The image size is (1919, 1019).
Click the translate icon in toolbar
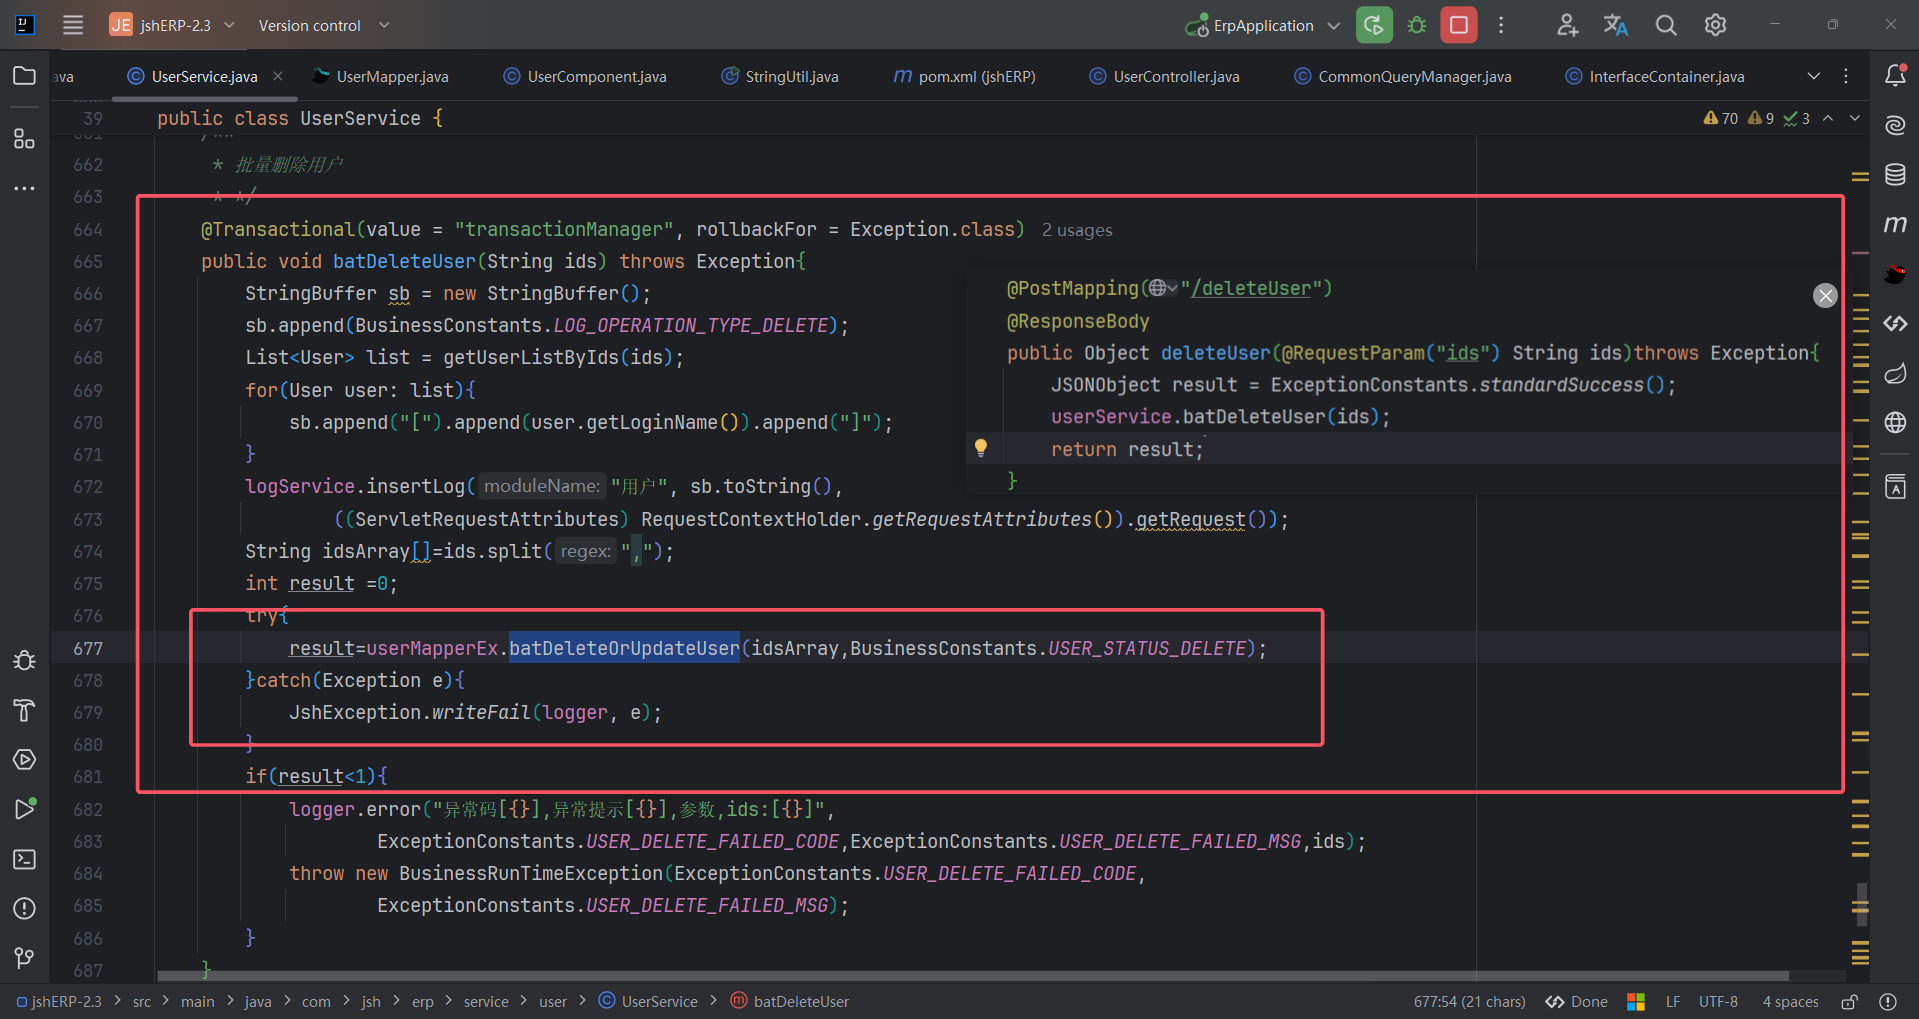pyautogui.click(x=1616, y=25)
